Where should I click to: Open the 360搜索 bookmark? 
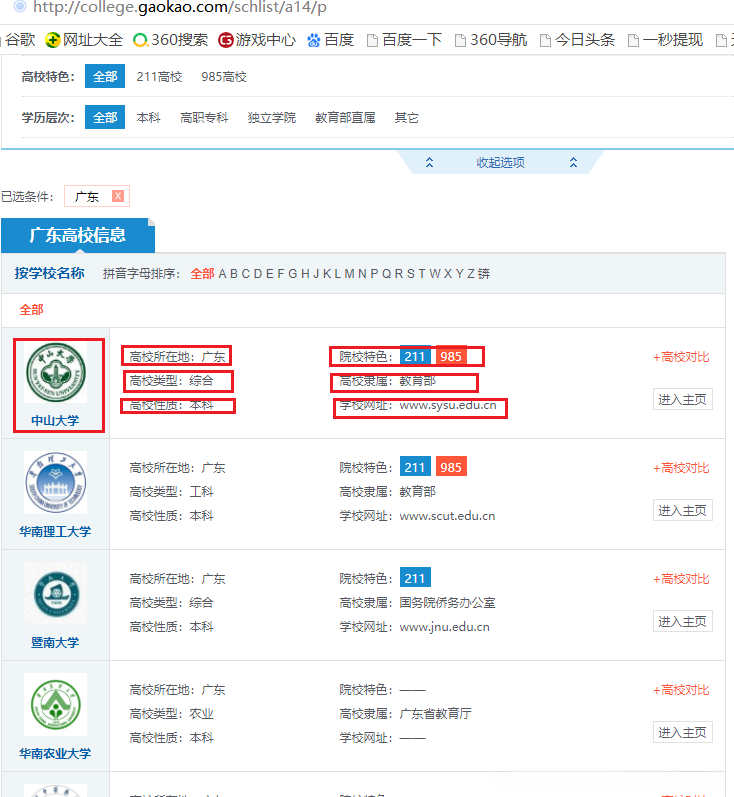(170, 40)
